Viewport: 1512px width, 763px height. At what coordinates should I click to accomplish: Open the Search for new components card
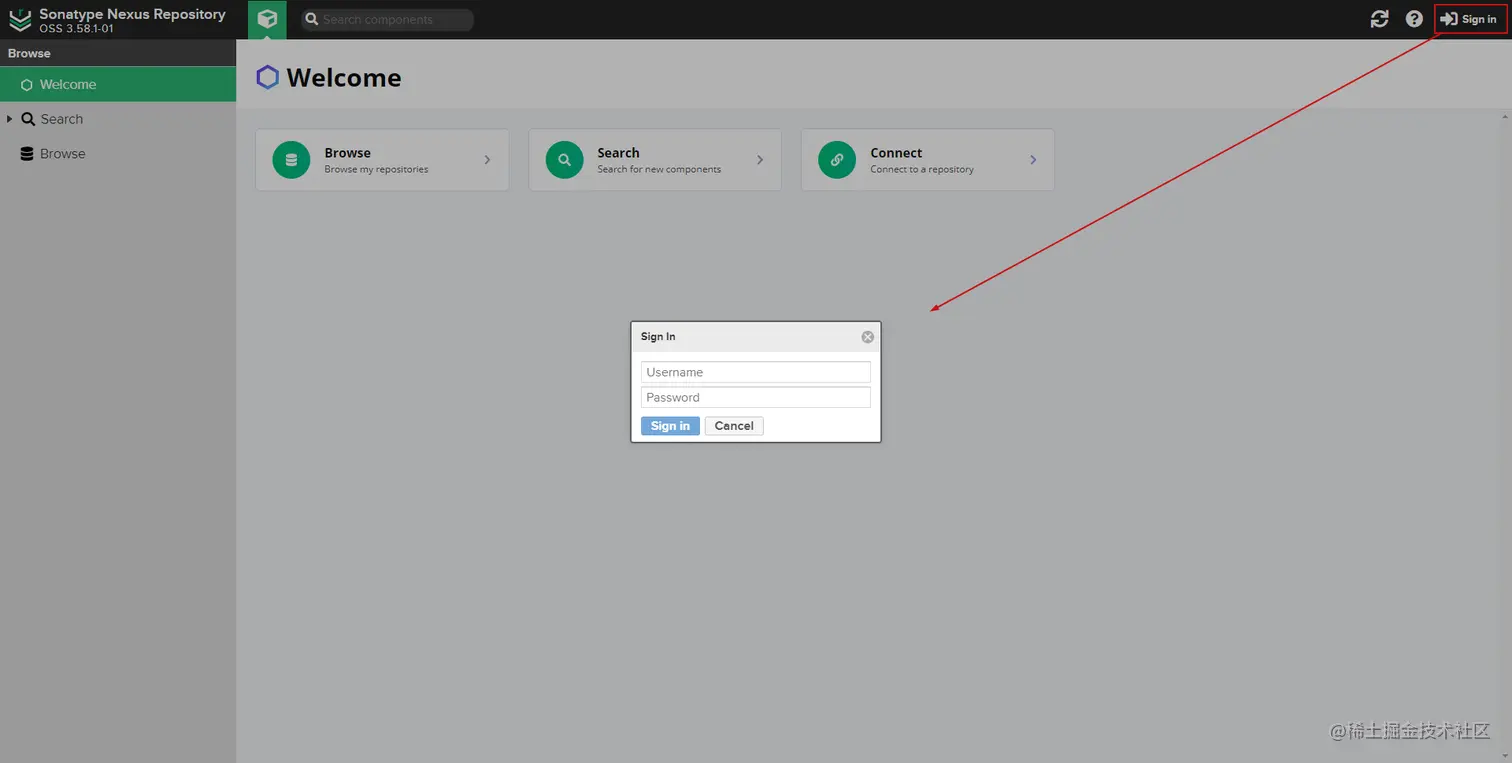click(x=655, y=160)
